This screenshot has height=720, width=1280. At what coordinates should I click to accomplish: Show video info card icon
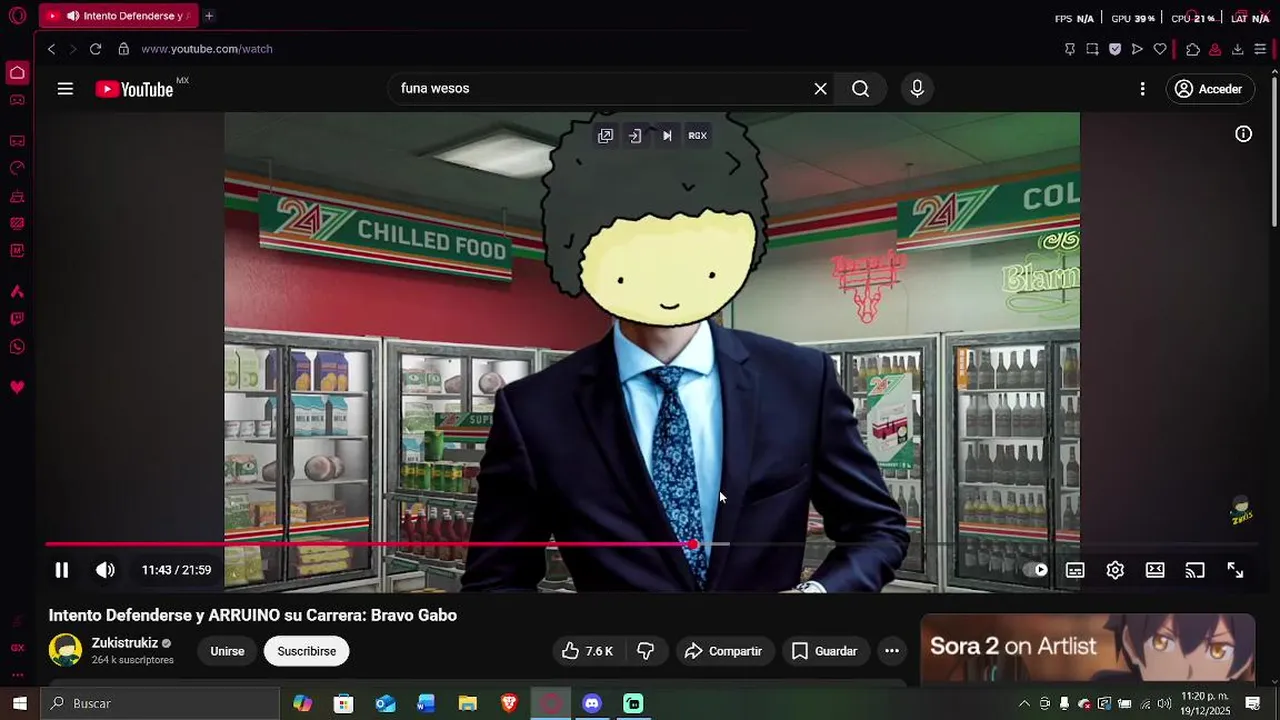click(1243, 134)
